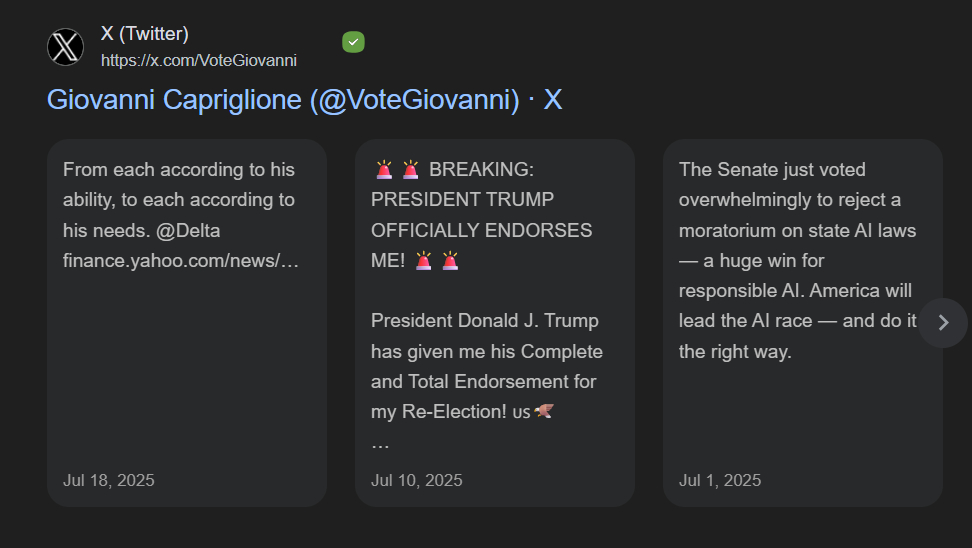This screenshot has width=972, height=548.
Task: Click the leftmost siren emoji before BREAKING
Action: point(384,170)
